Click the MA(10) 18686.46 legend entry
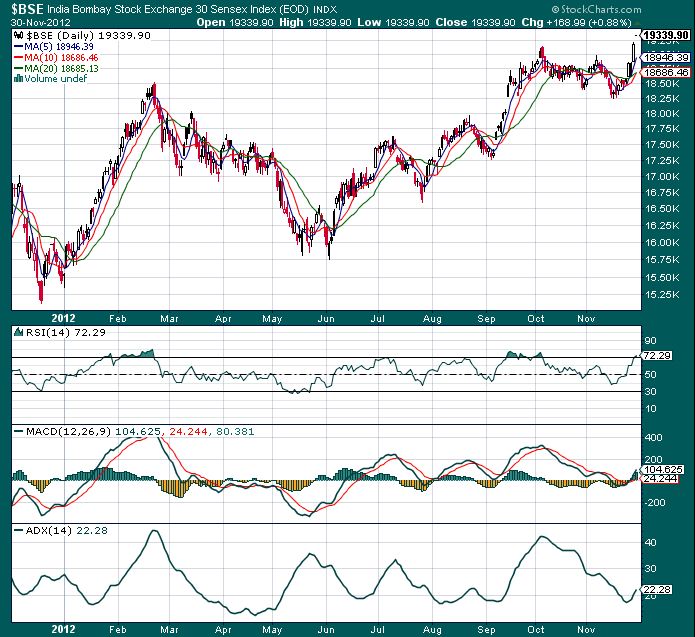This screenshot has width=695, height=637. (x=61, y=58)
